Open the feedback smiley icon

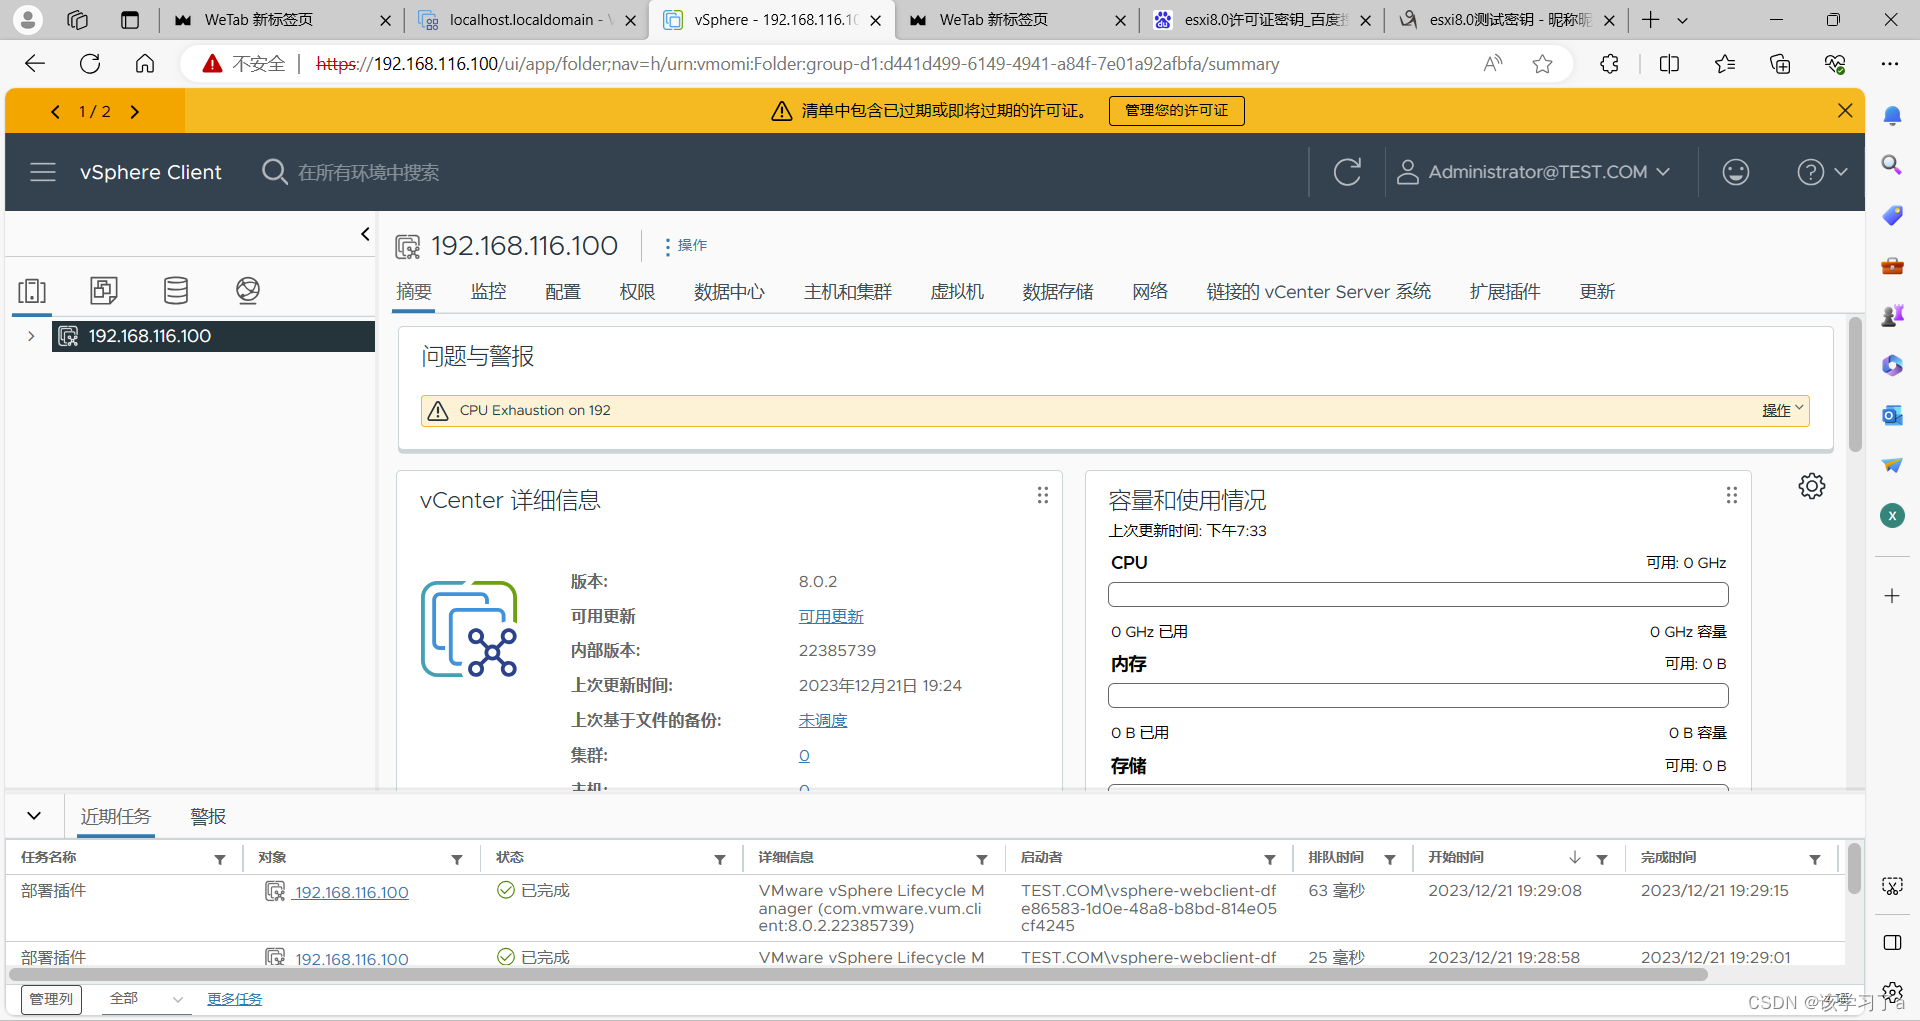[1736, 172]
